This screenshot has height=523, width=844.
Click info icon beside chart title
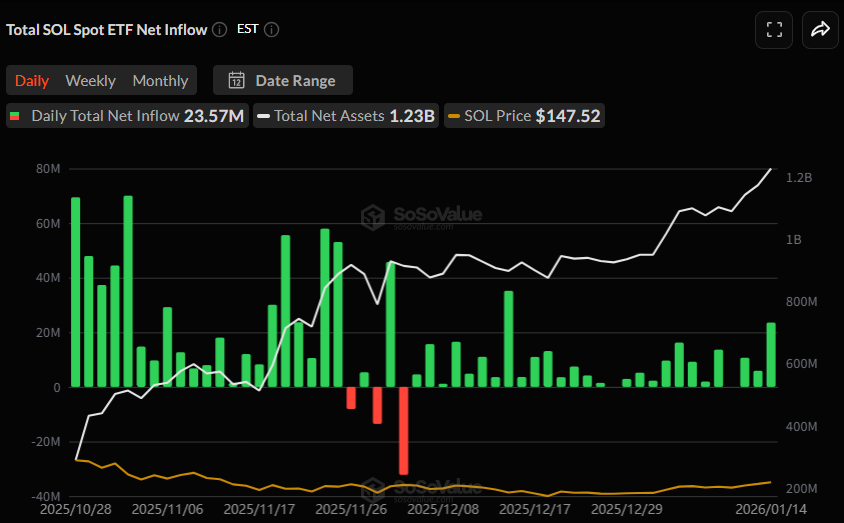click(220, 30)
